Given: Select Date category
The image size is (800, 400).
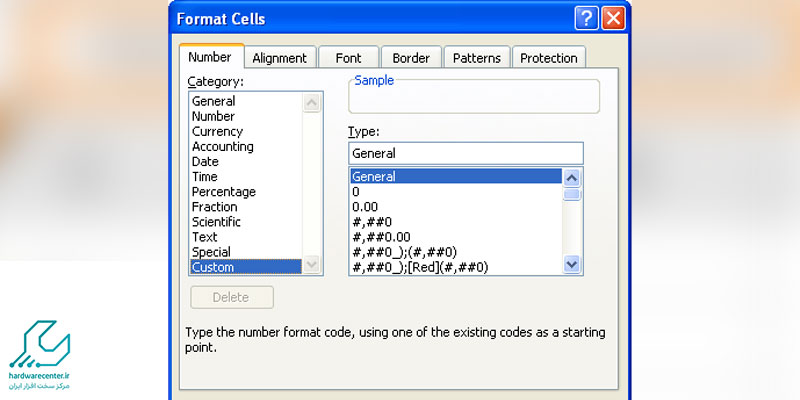Looking at the screenshot, I should pyautogui.click(x=246, y=161).
